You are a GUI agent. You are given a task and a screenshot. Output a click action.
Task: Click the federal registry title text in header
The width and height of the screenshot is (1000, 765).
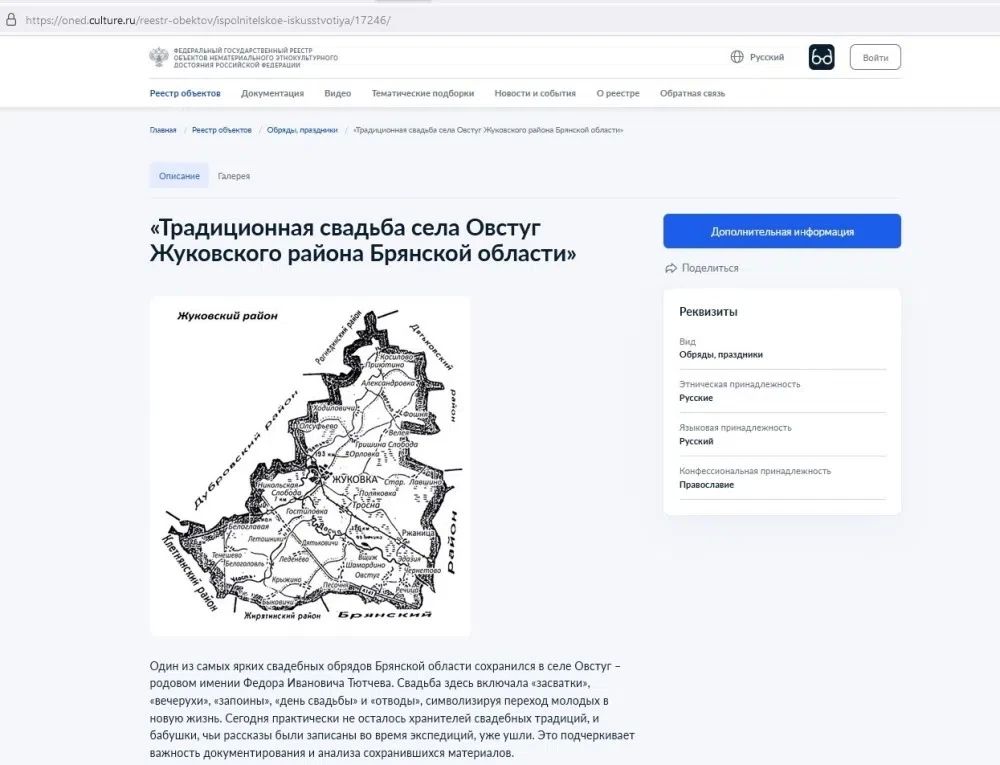[256, 57]
